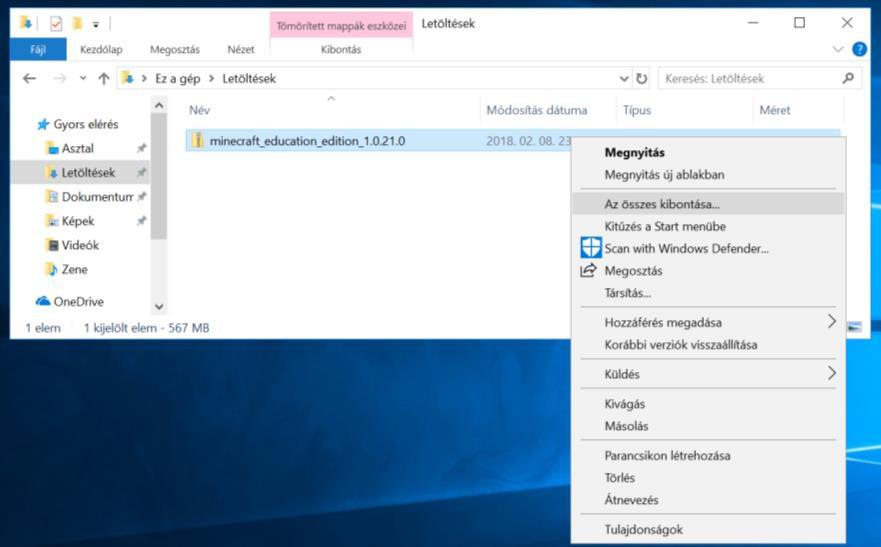Switch to the Kezdőlap ribbon tab
The image size is (881, 547).
(101, 49)
